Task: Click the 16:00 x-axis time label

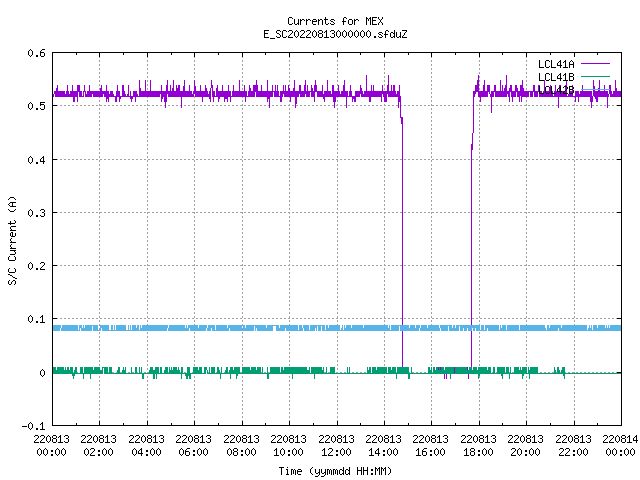Action: tap(431, 452)
